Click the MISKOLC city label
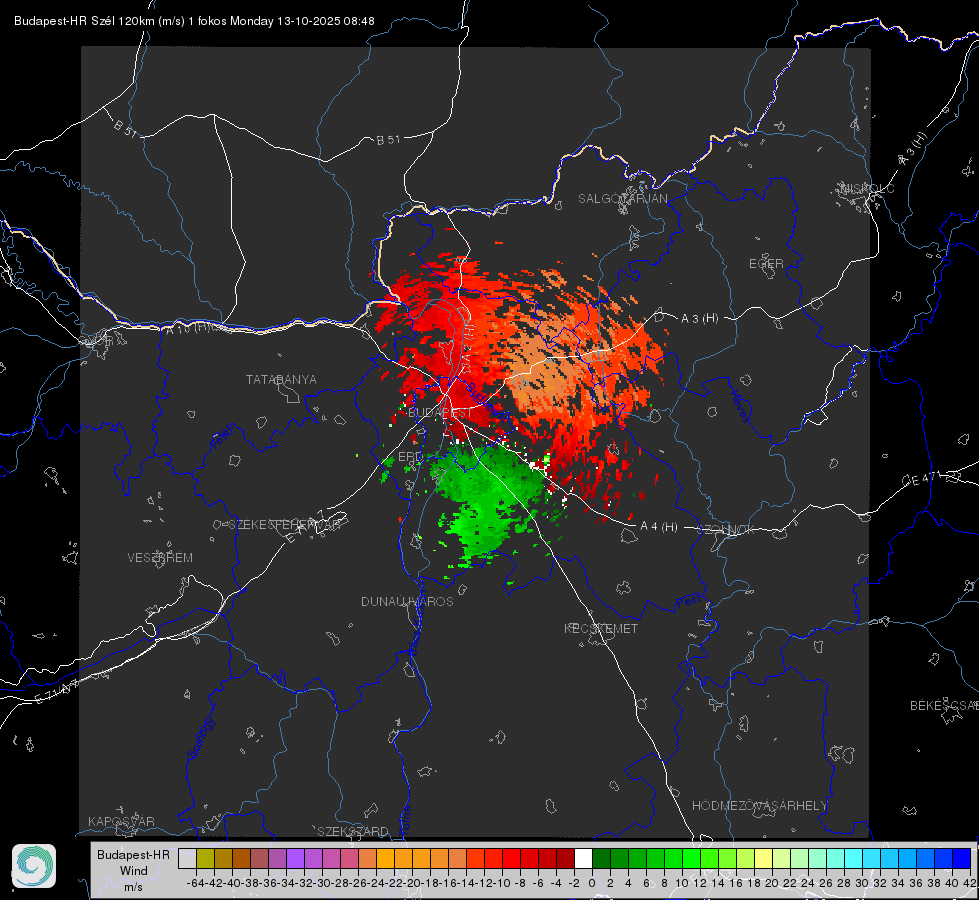Image resolution: width=979 pixels, height=900 pixels. coord(867,188)
